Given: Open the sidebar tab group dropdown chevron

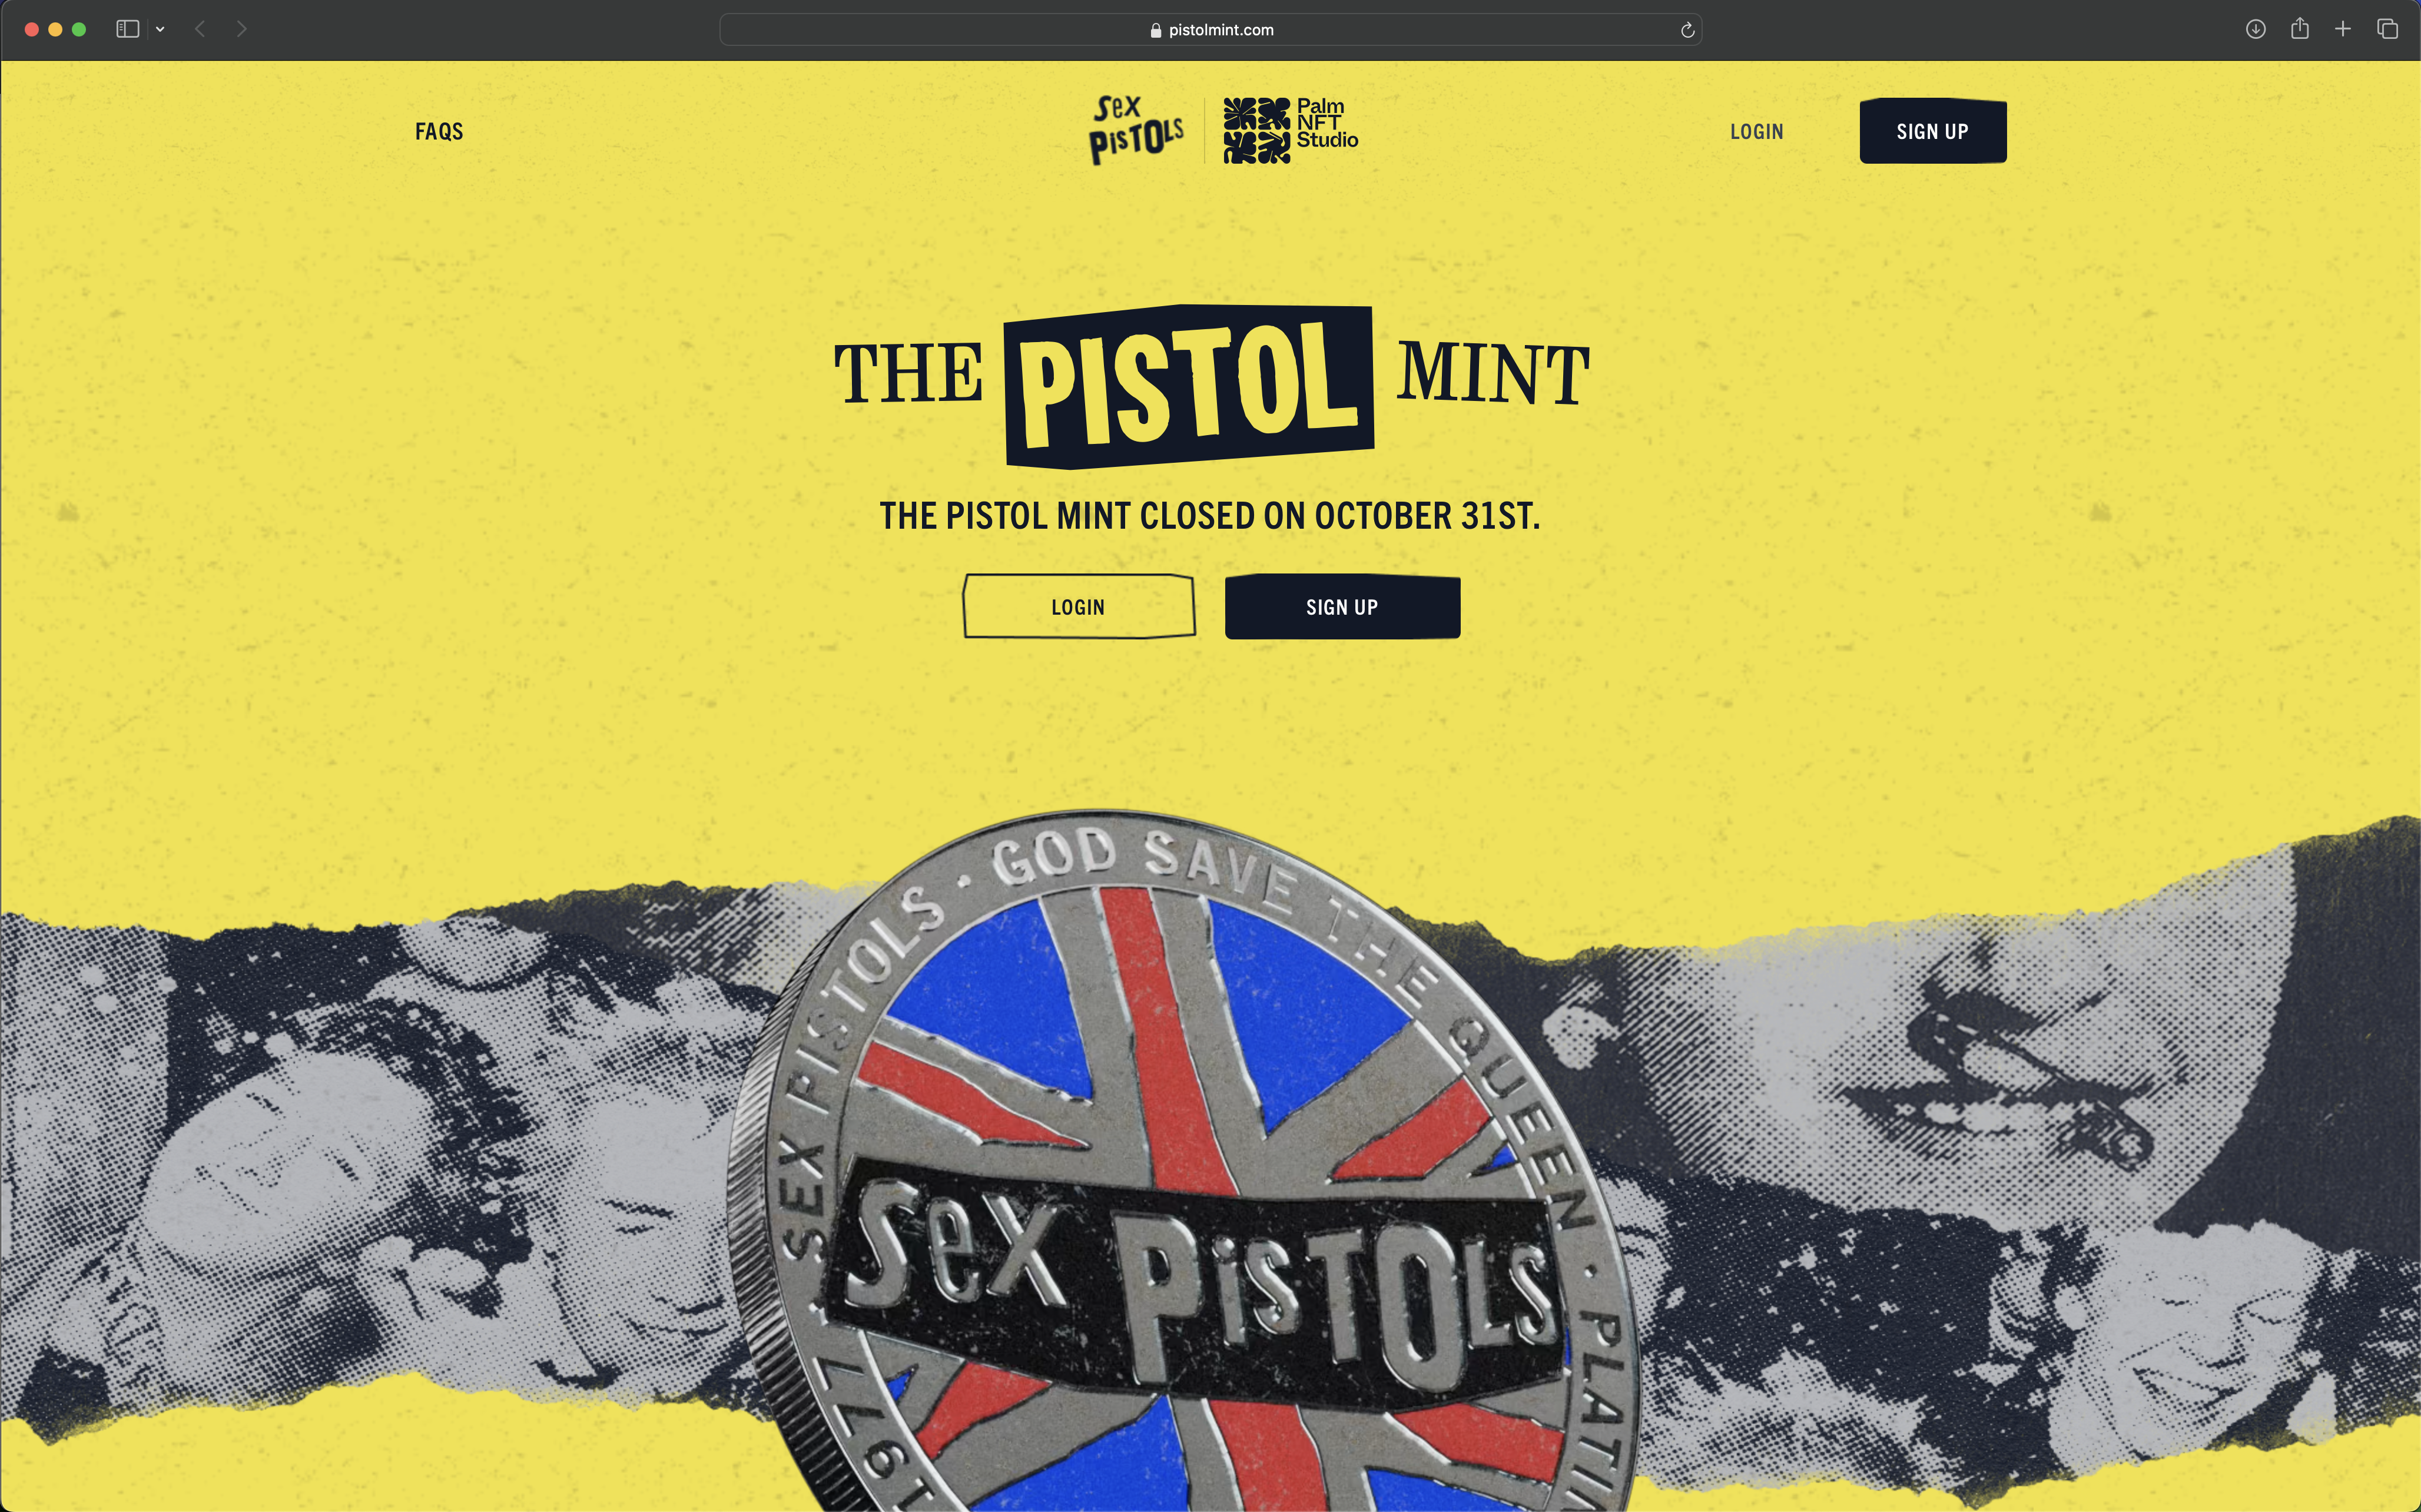Looking at the screenshot, I should [160, 29].
